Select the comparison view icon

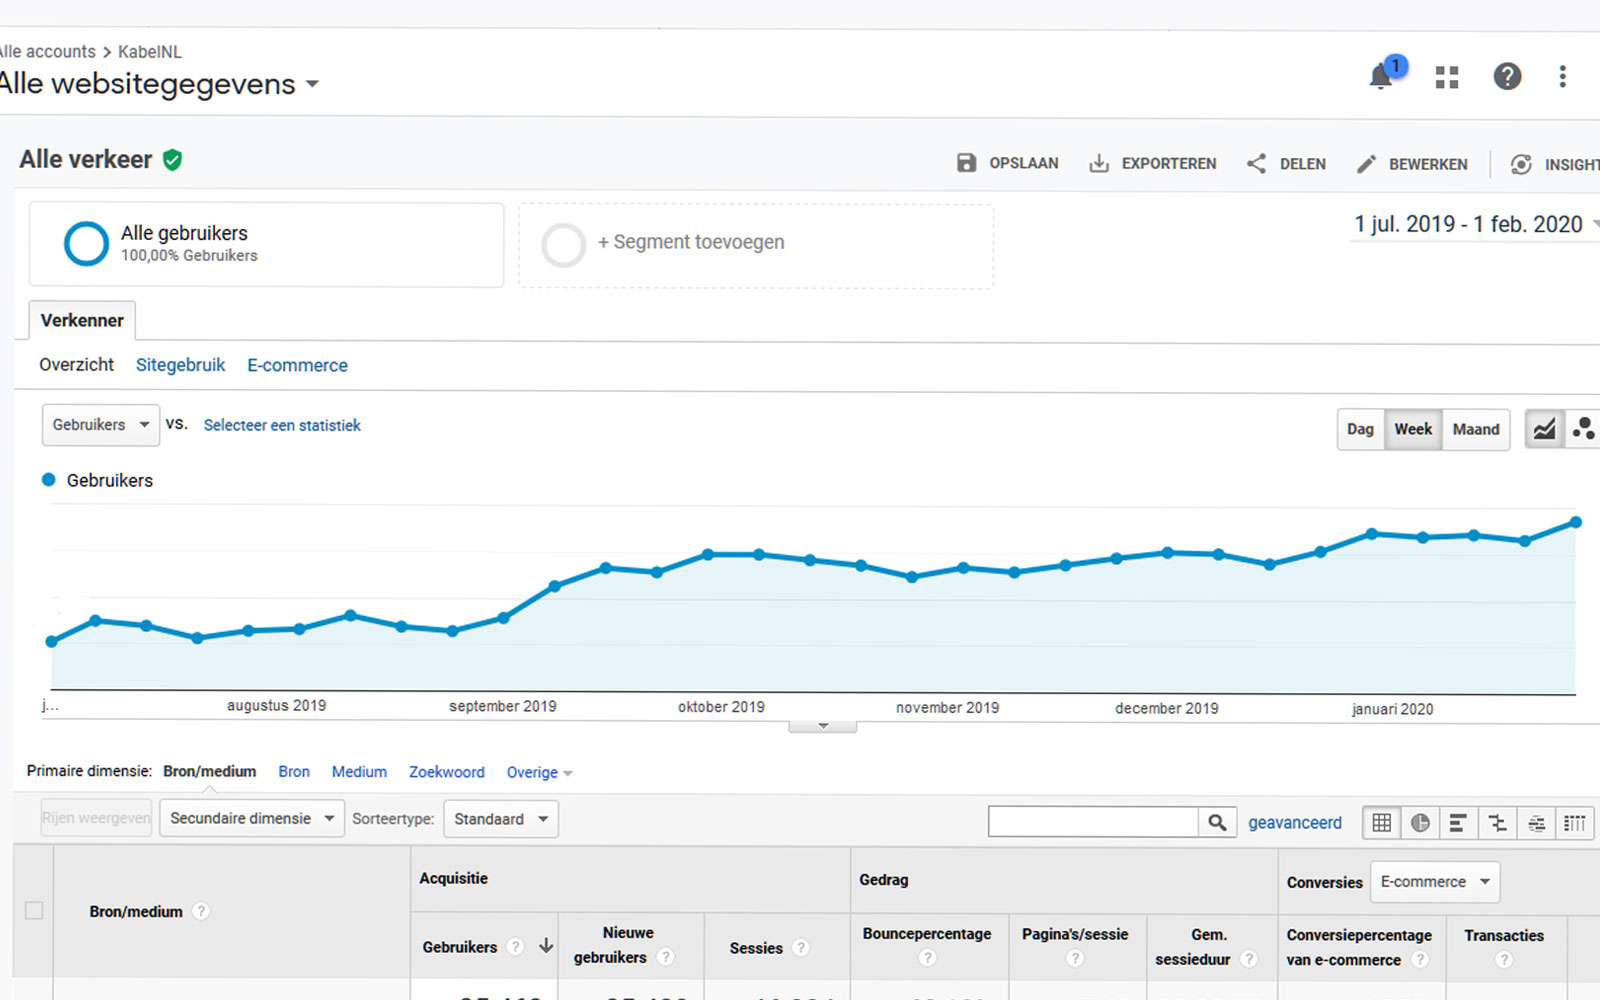click(x=1497, y=822)
